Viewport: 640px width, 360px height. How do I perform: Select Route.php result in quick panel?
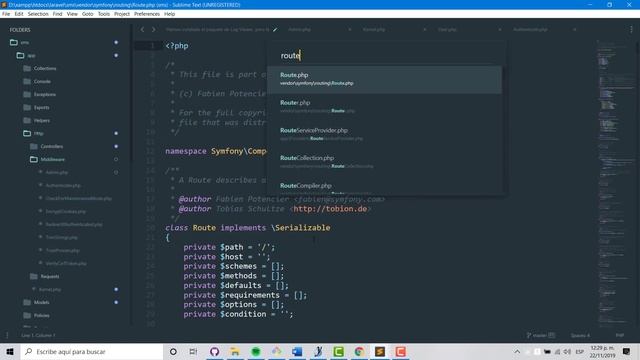click(384, 79)
